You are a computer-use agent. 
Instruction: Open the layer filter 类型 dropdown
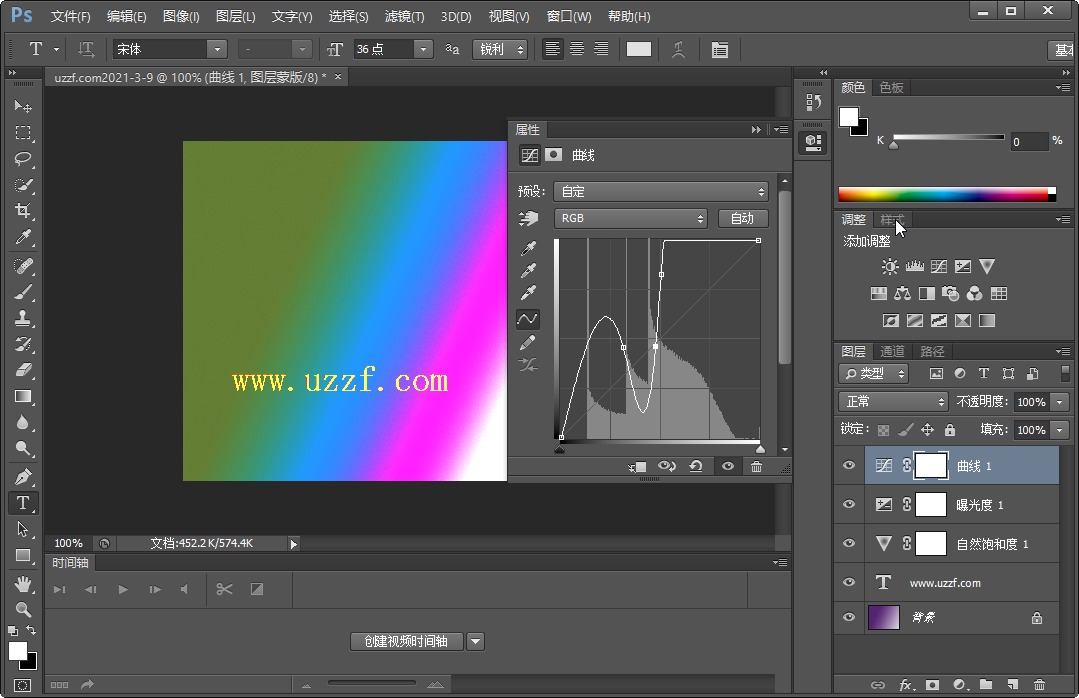tap(874, 374)
